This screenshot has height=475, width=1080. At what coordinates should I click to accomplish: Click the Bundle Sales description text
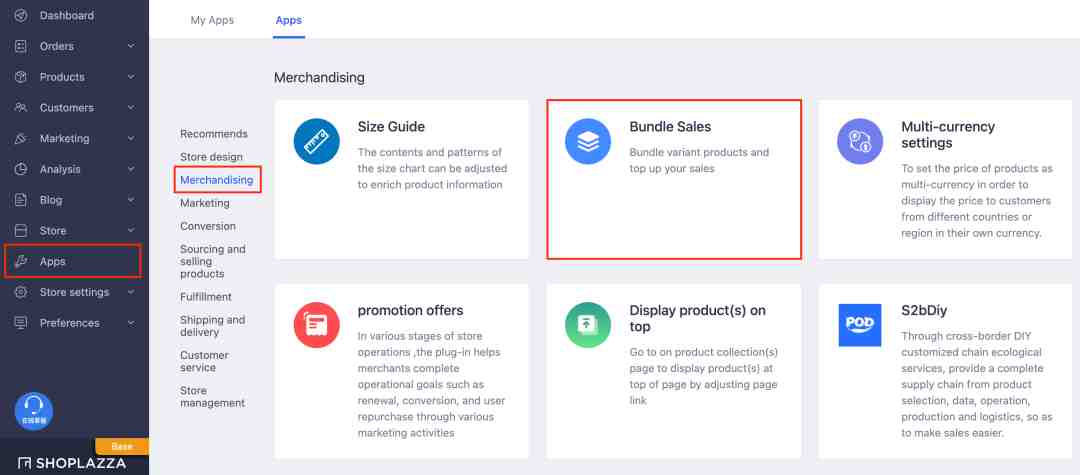[x=699, y=160]
